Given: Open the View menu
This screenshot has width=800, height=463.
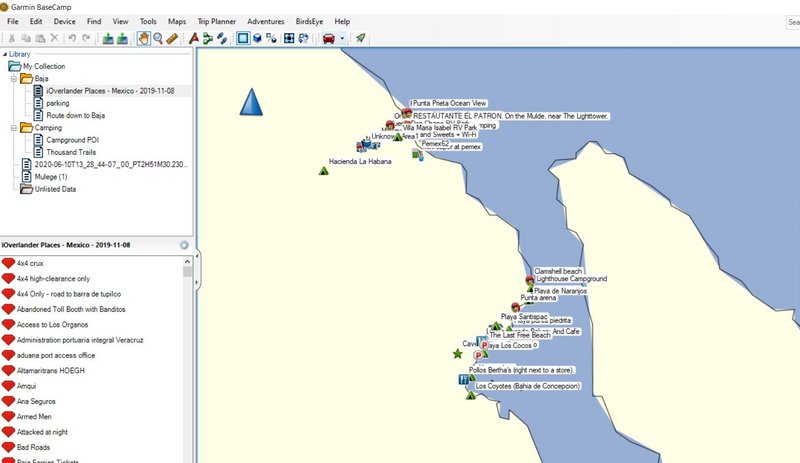Looking at the screenshot, I should 120,21.
